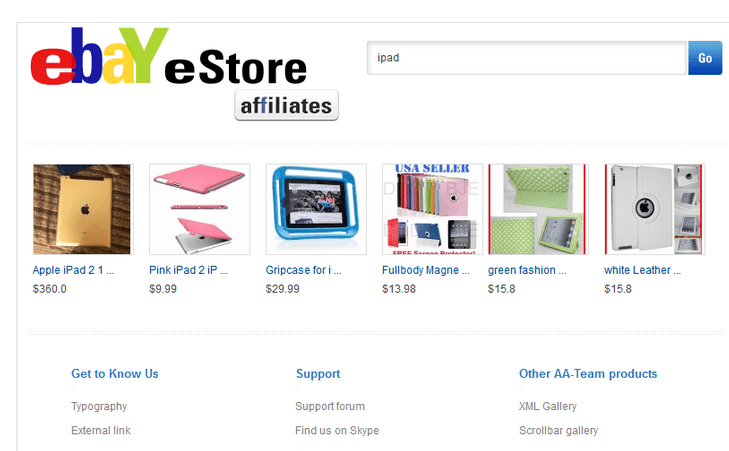Open the Find us on Skype link
Image resolution: width=729 pixels, height=451 pixels.
[337, 431]
